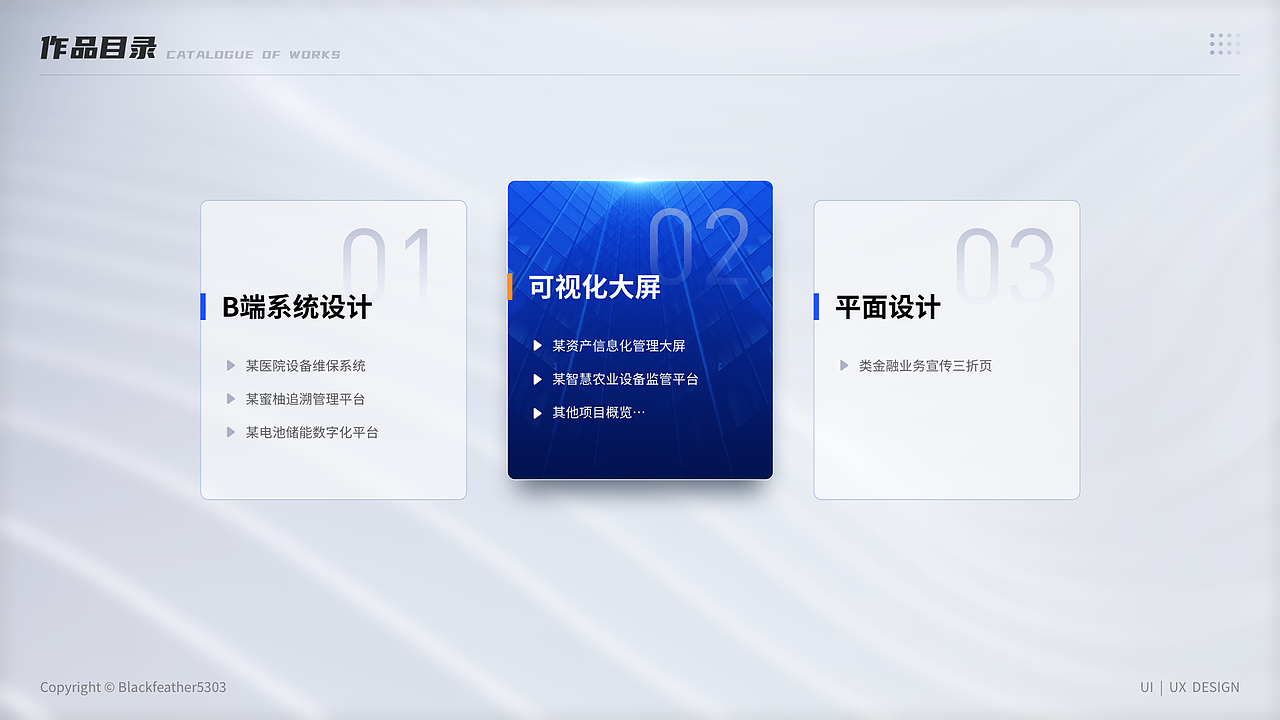Click the UI | UX DESIGN label

click(1188, 687)
